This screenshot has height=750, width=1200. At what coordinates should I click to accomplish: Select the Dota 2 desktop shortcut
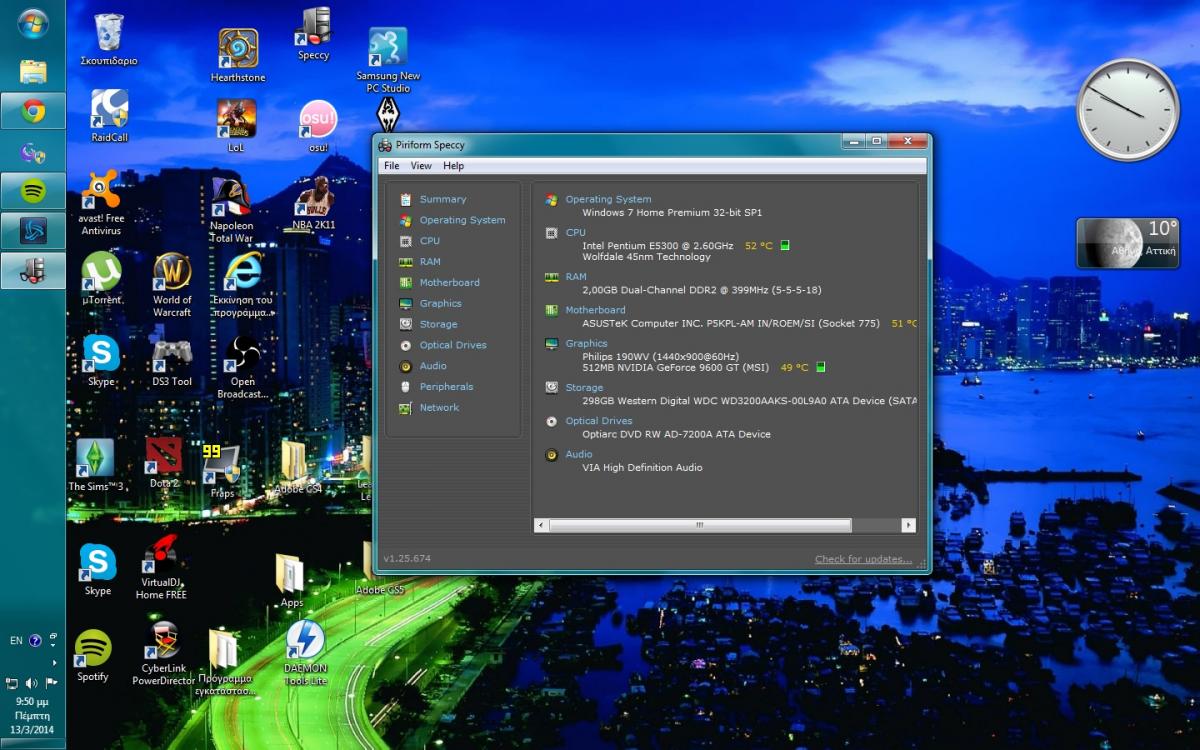pos(164,462)
